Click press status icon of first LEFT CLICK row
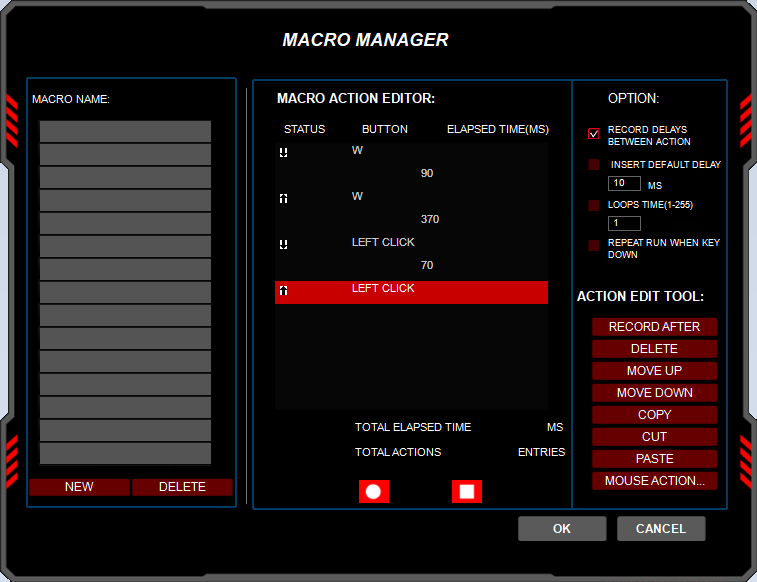757x582 pixels. pos(284,244)
